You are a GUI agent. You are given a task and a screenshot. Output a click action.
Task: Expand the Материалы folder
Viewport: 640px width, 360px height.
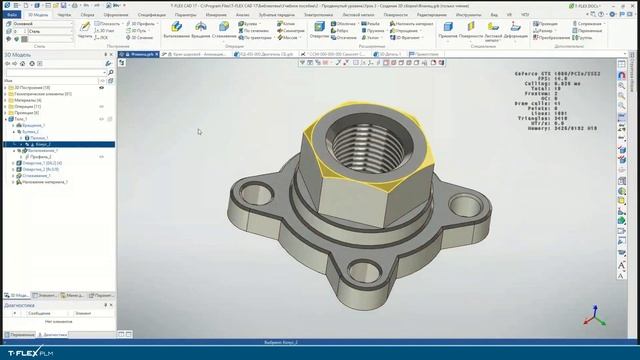click(6, 100)
